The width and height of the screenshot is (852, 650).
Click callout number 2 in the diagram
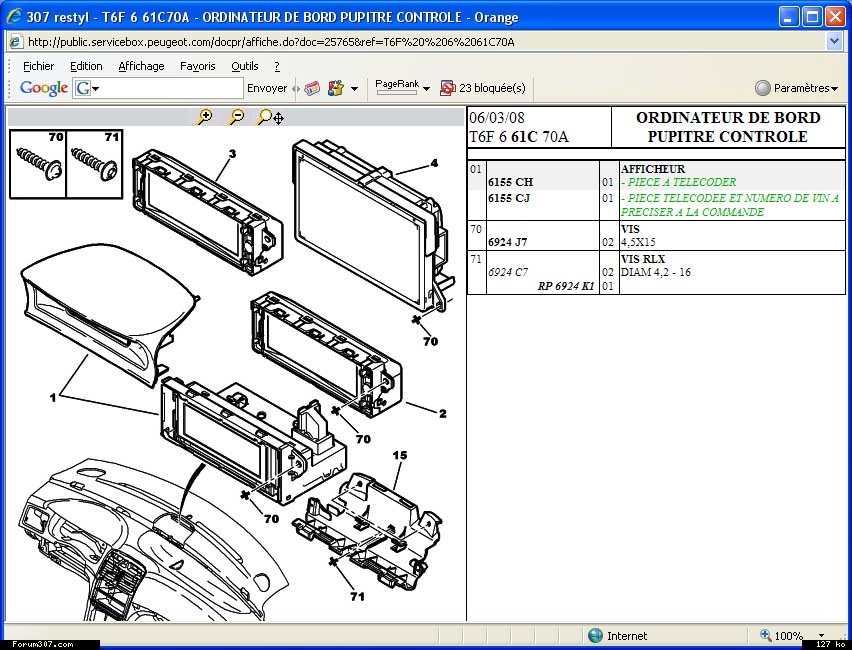click(443, 414)
